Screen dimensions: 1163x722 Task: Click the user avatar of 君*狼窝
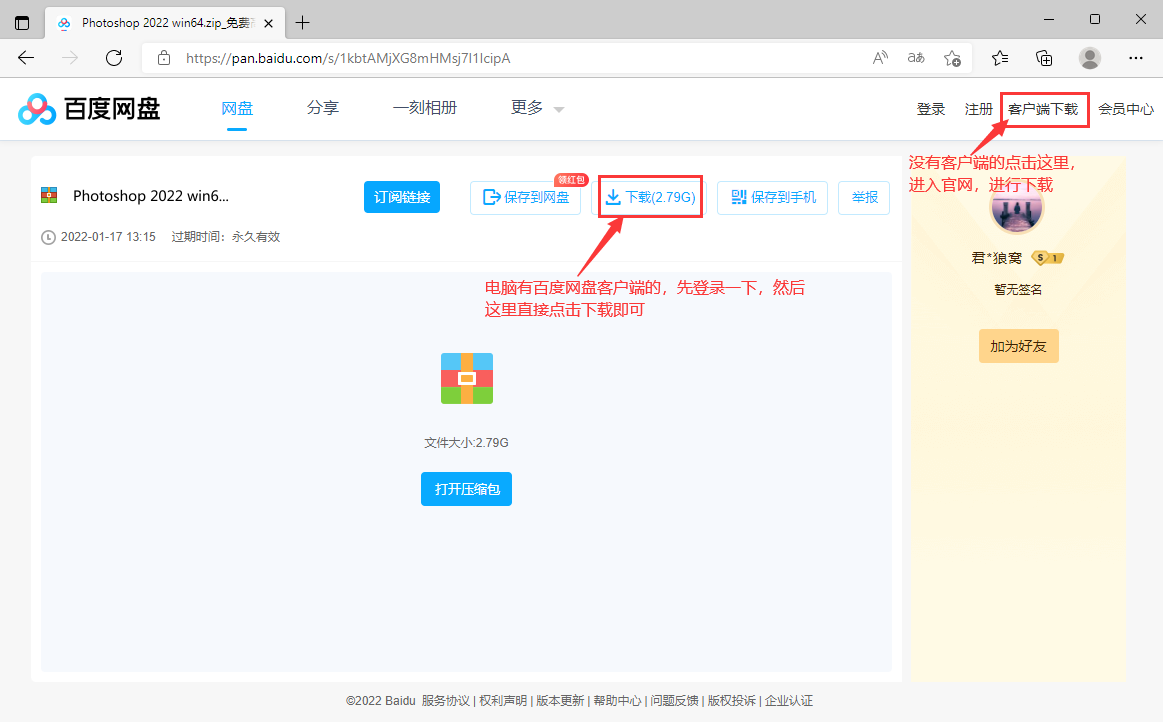point(1018,207)
